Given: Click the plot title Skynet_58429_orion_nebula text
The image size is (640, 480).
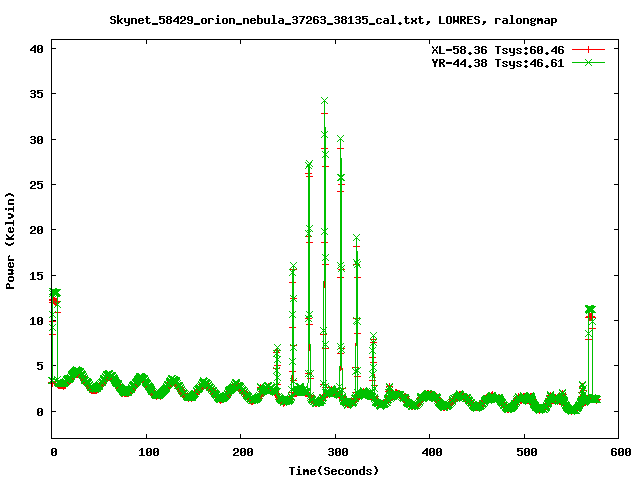Looking at the screenshot, I should point(333,20).
